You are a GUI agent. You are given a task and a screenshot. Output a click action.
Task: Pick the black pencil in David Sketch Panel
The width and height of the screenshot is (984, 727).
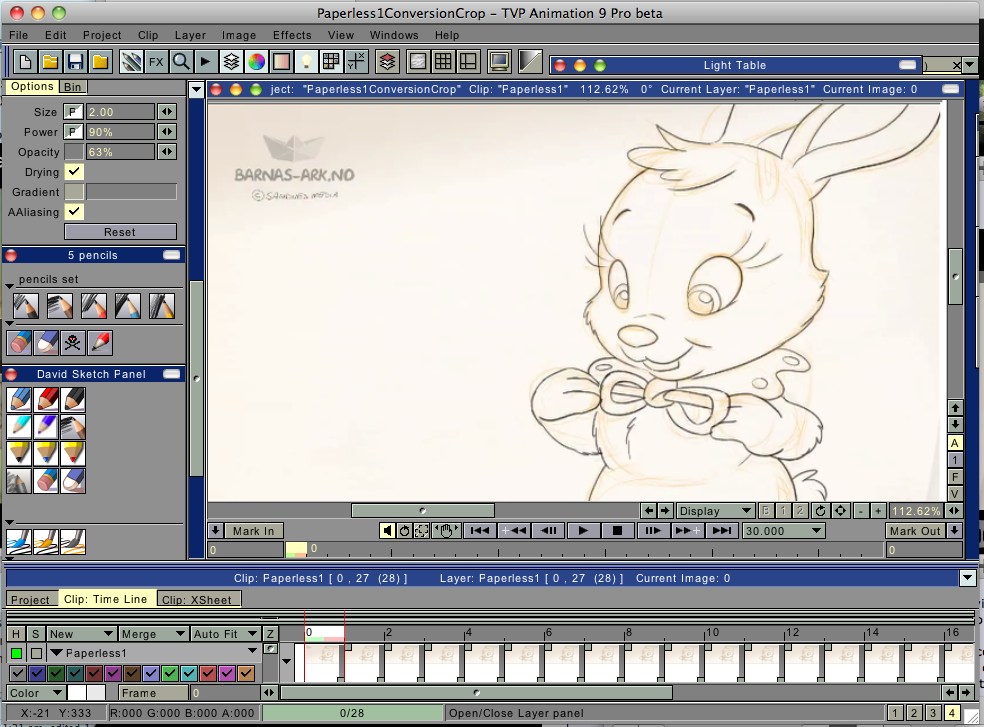73,400
